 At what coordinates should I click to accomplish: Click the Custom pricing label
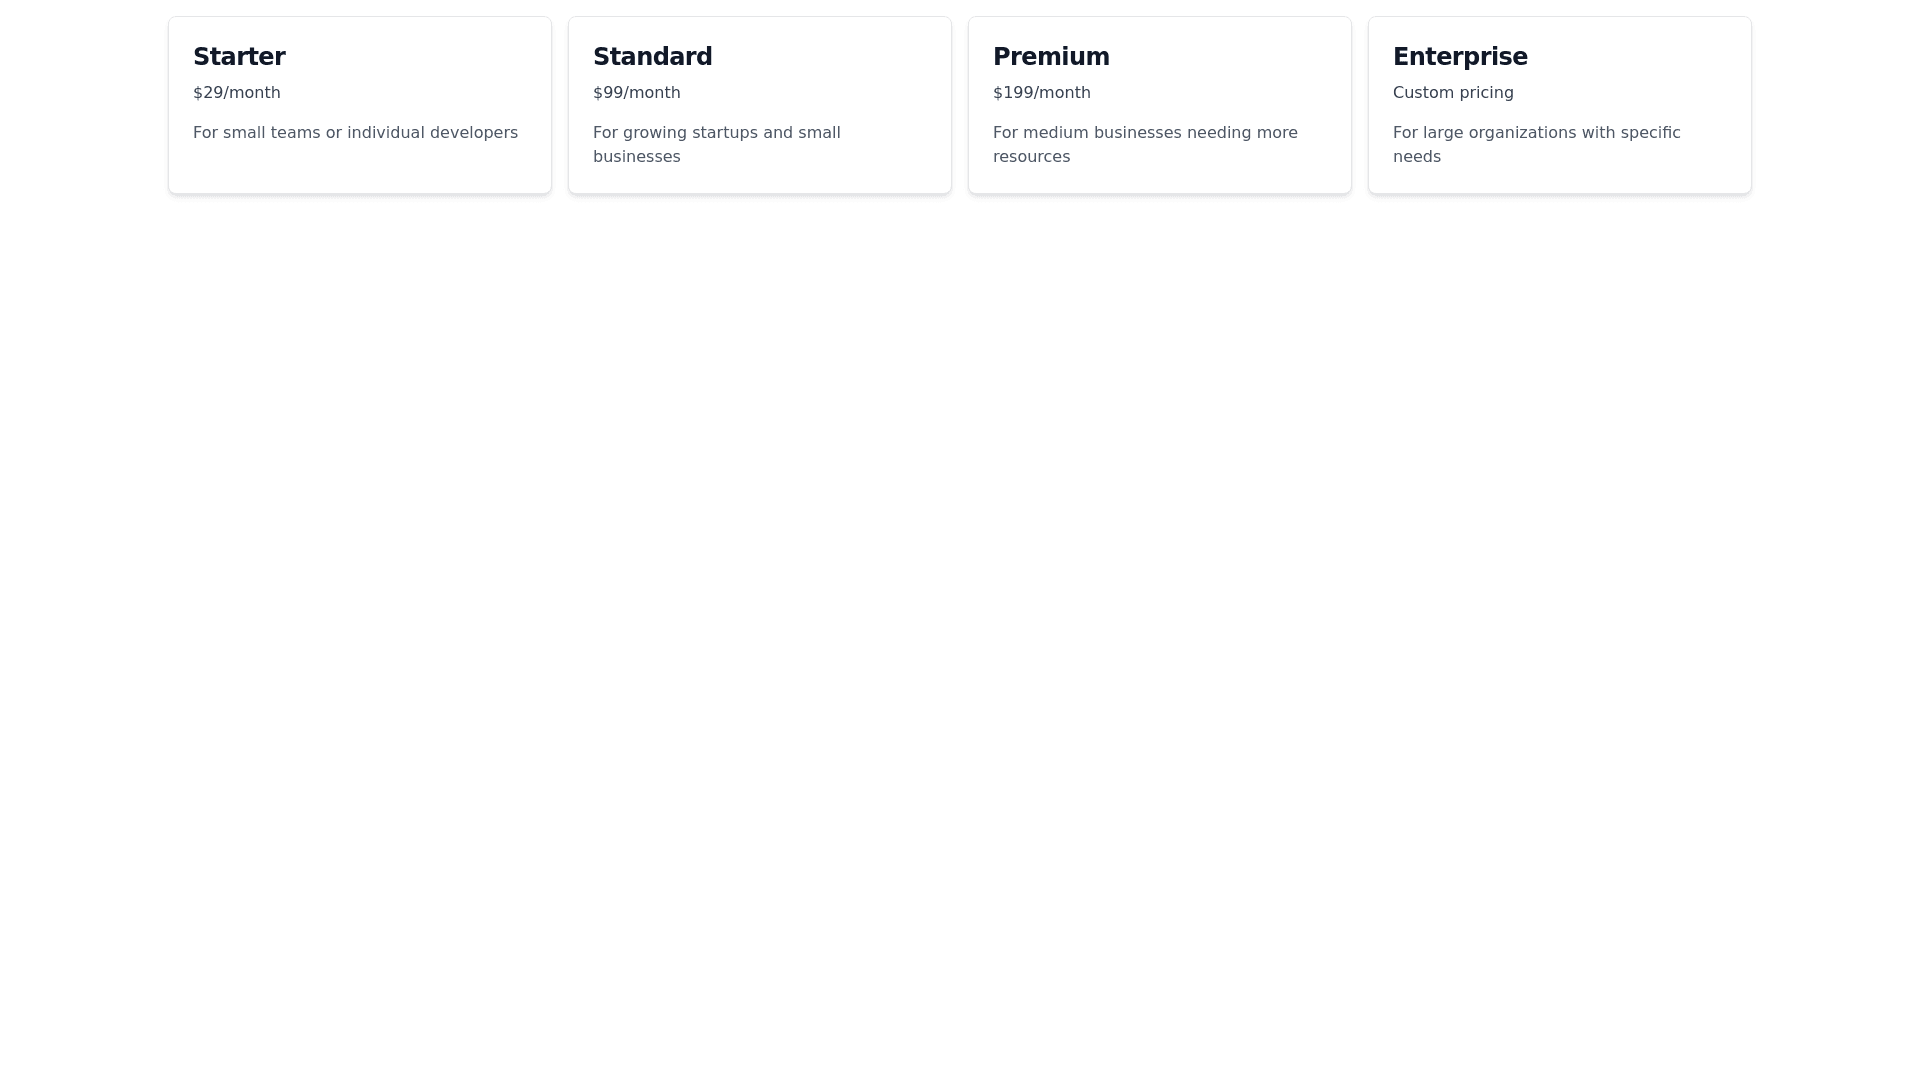click(1453, 93)
